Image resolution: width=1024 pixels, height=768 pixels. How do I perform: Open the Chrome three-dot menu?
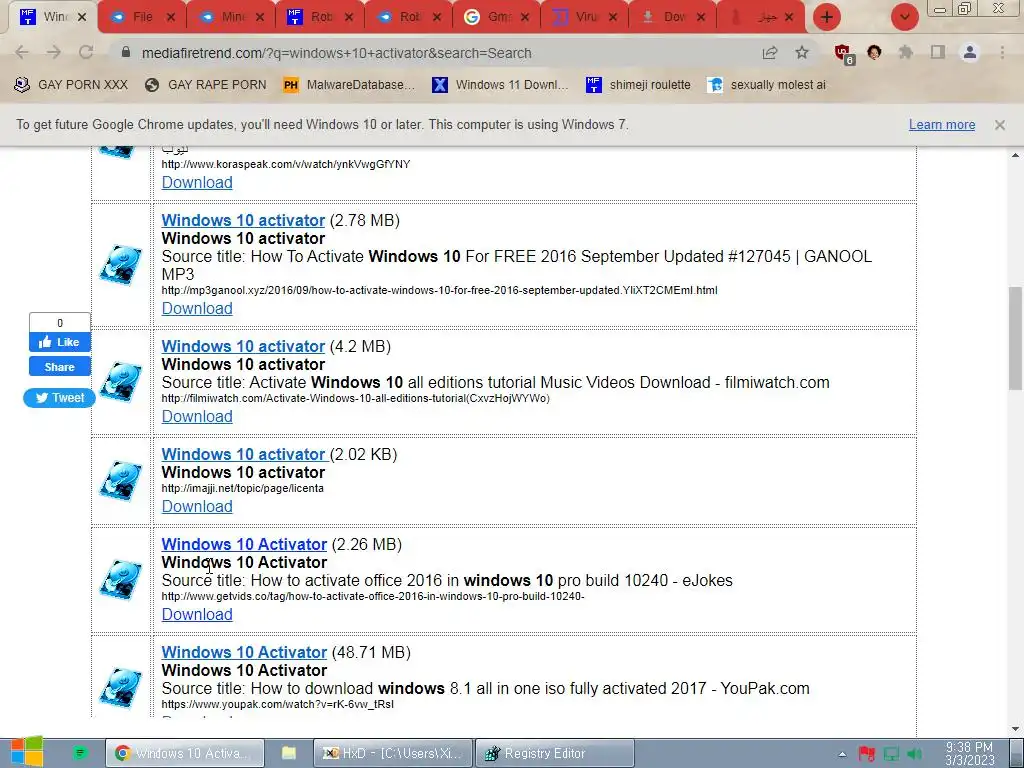coord(1002,53)
